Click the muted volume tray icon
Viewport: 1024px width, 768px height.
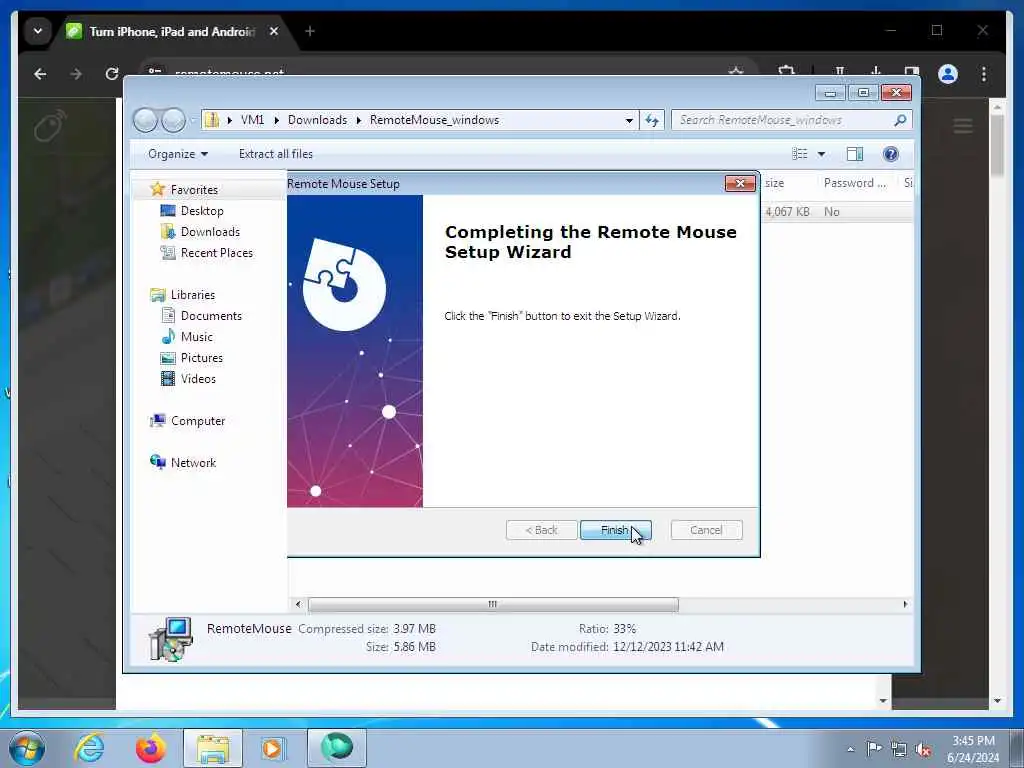pyautogui.click(x=923, y=749)
